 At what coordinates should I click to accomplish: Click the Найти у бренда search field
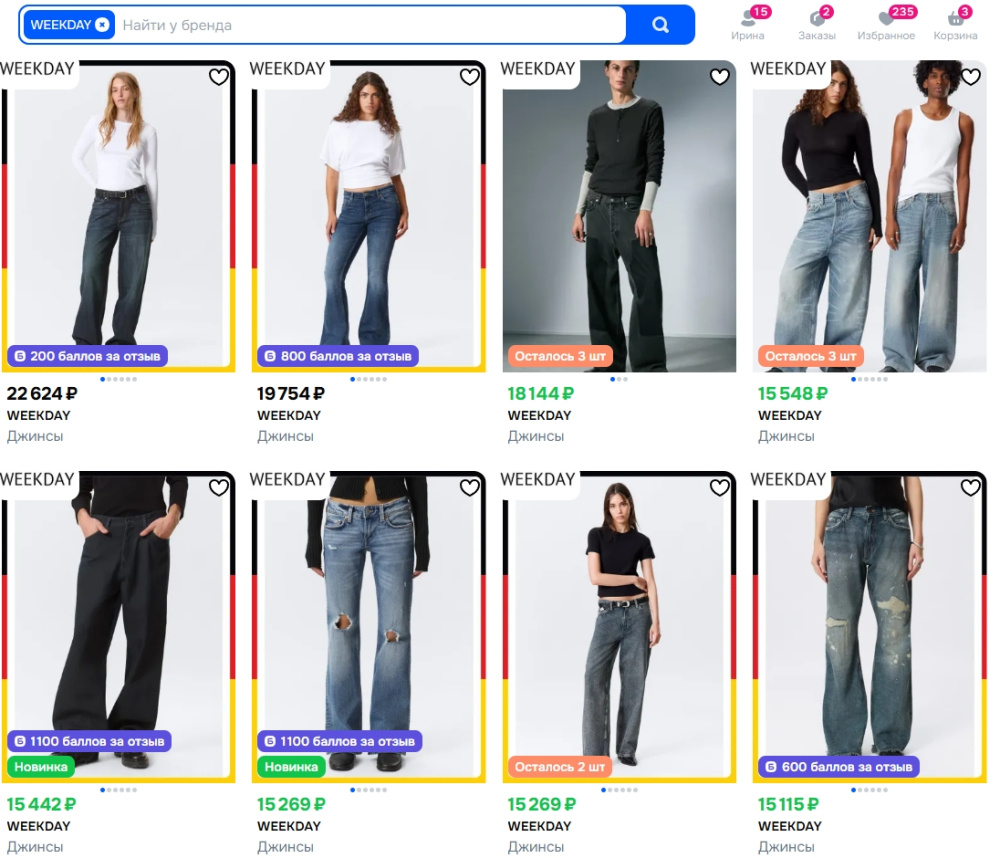370,25
